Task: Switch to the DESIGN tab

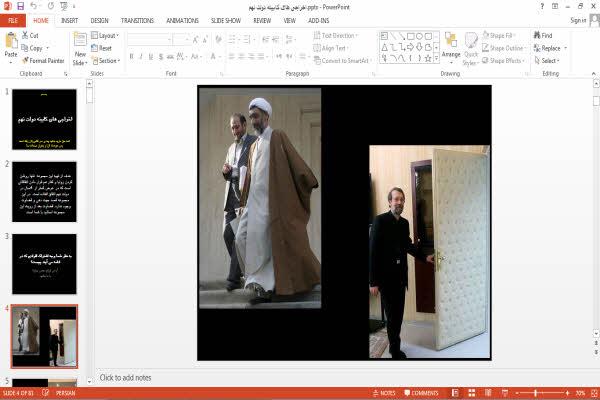Action: tap(99, 20)
